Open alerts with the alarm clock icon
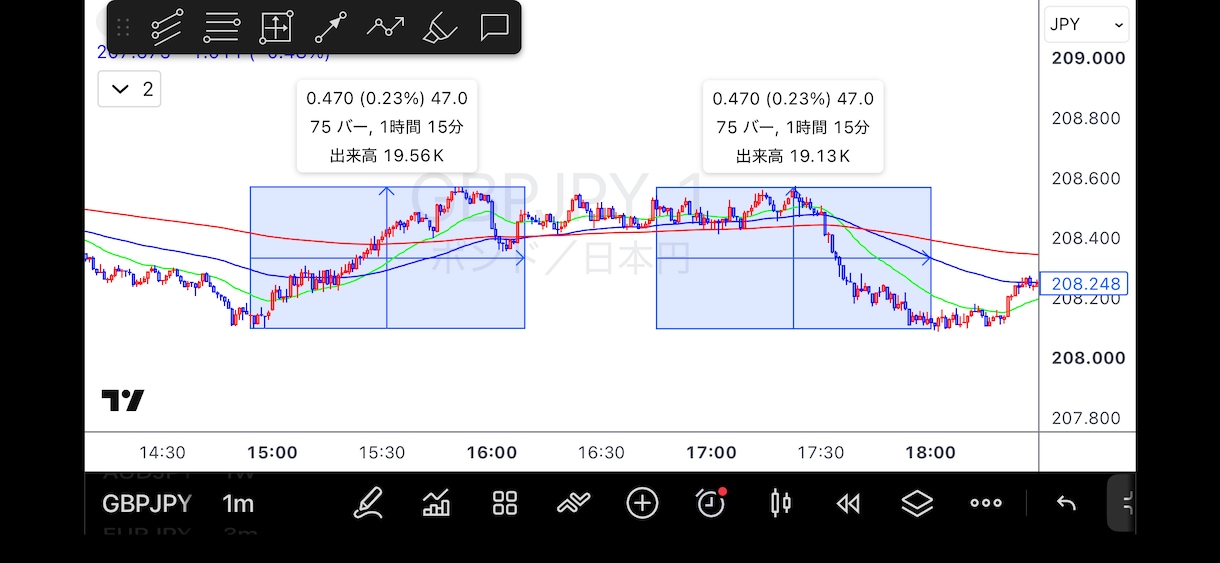 tap(711, 503)
